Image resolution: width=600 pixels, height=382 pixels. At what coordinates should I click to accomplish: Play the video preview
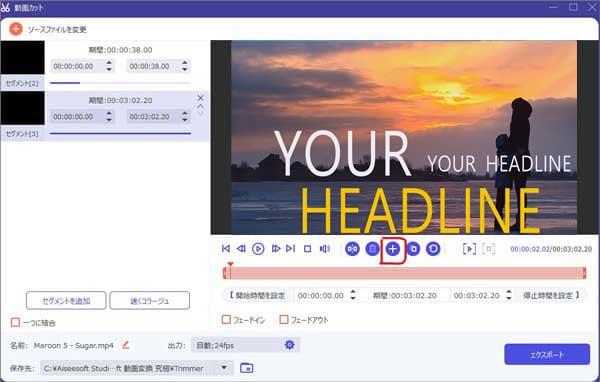[x=258, y=249]
